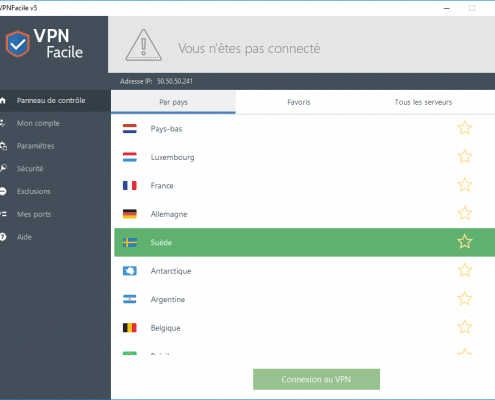Select the Pays-bas country name
Viewport: 495px width, 400px height.
[x=166, y=129]
